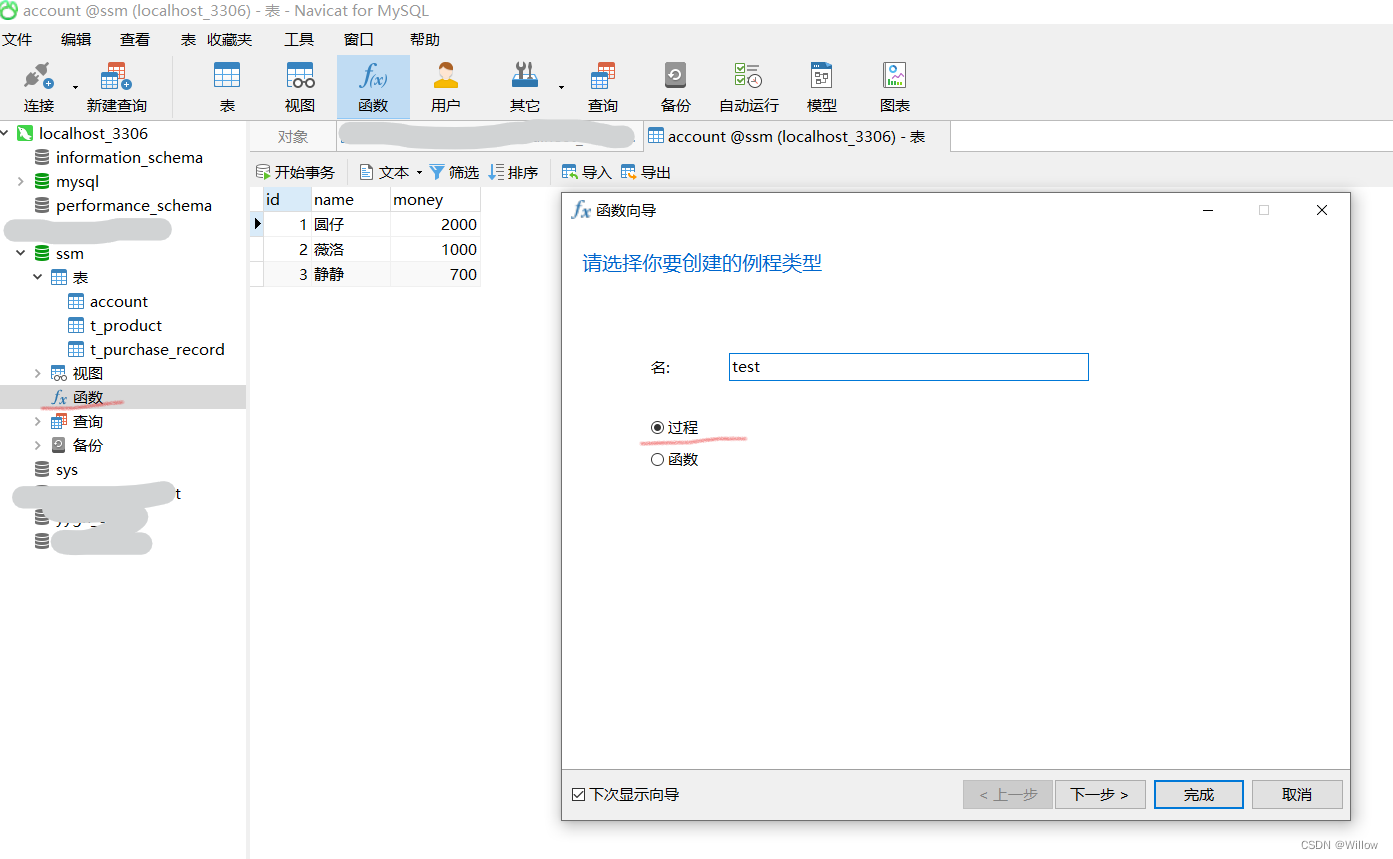Click the money cell 700
The width and height of the screenshot is (1393, 859).
pyautogui.click(x=436, y=274)
